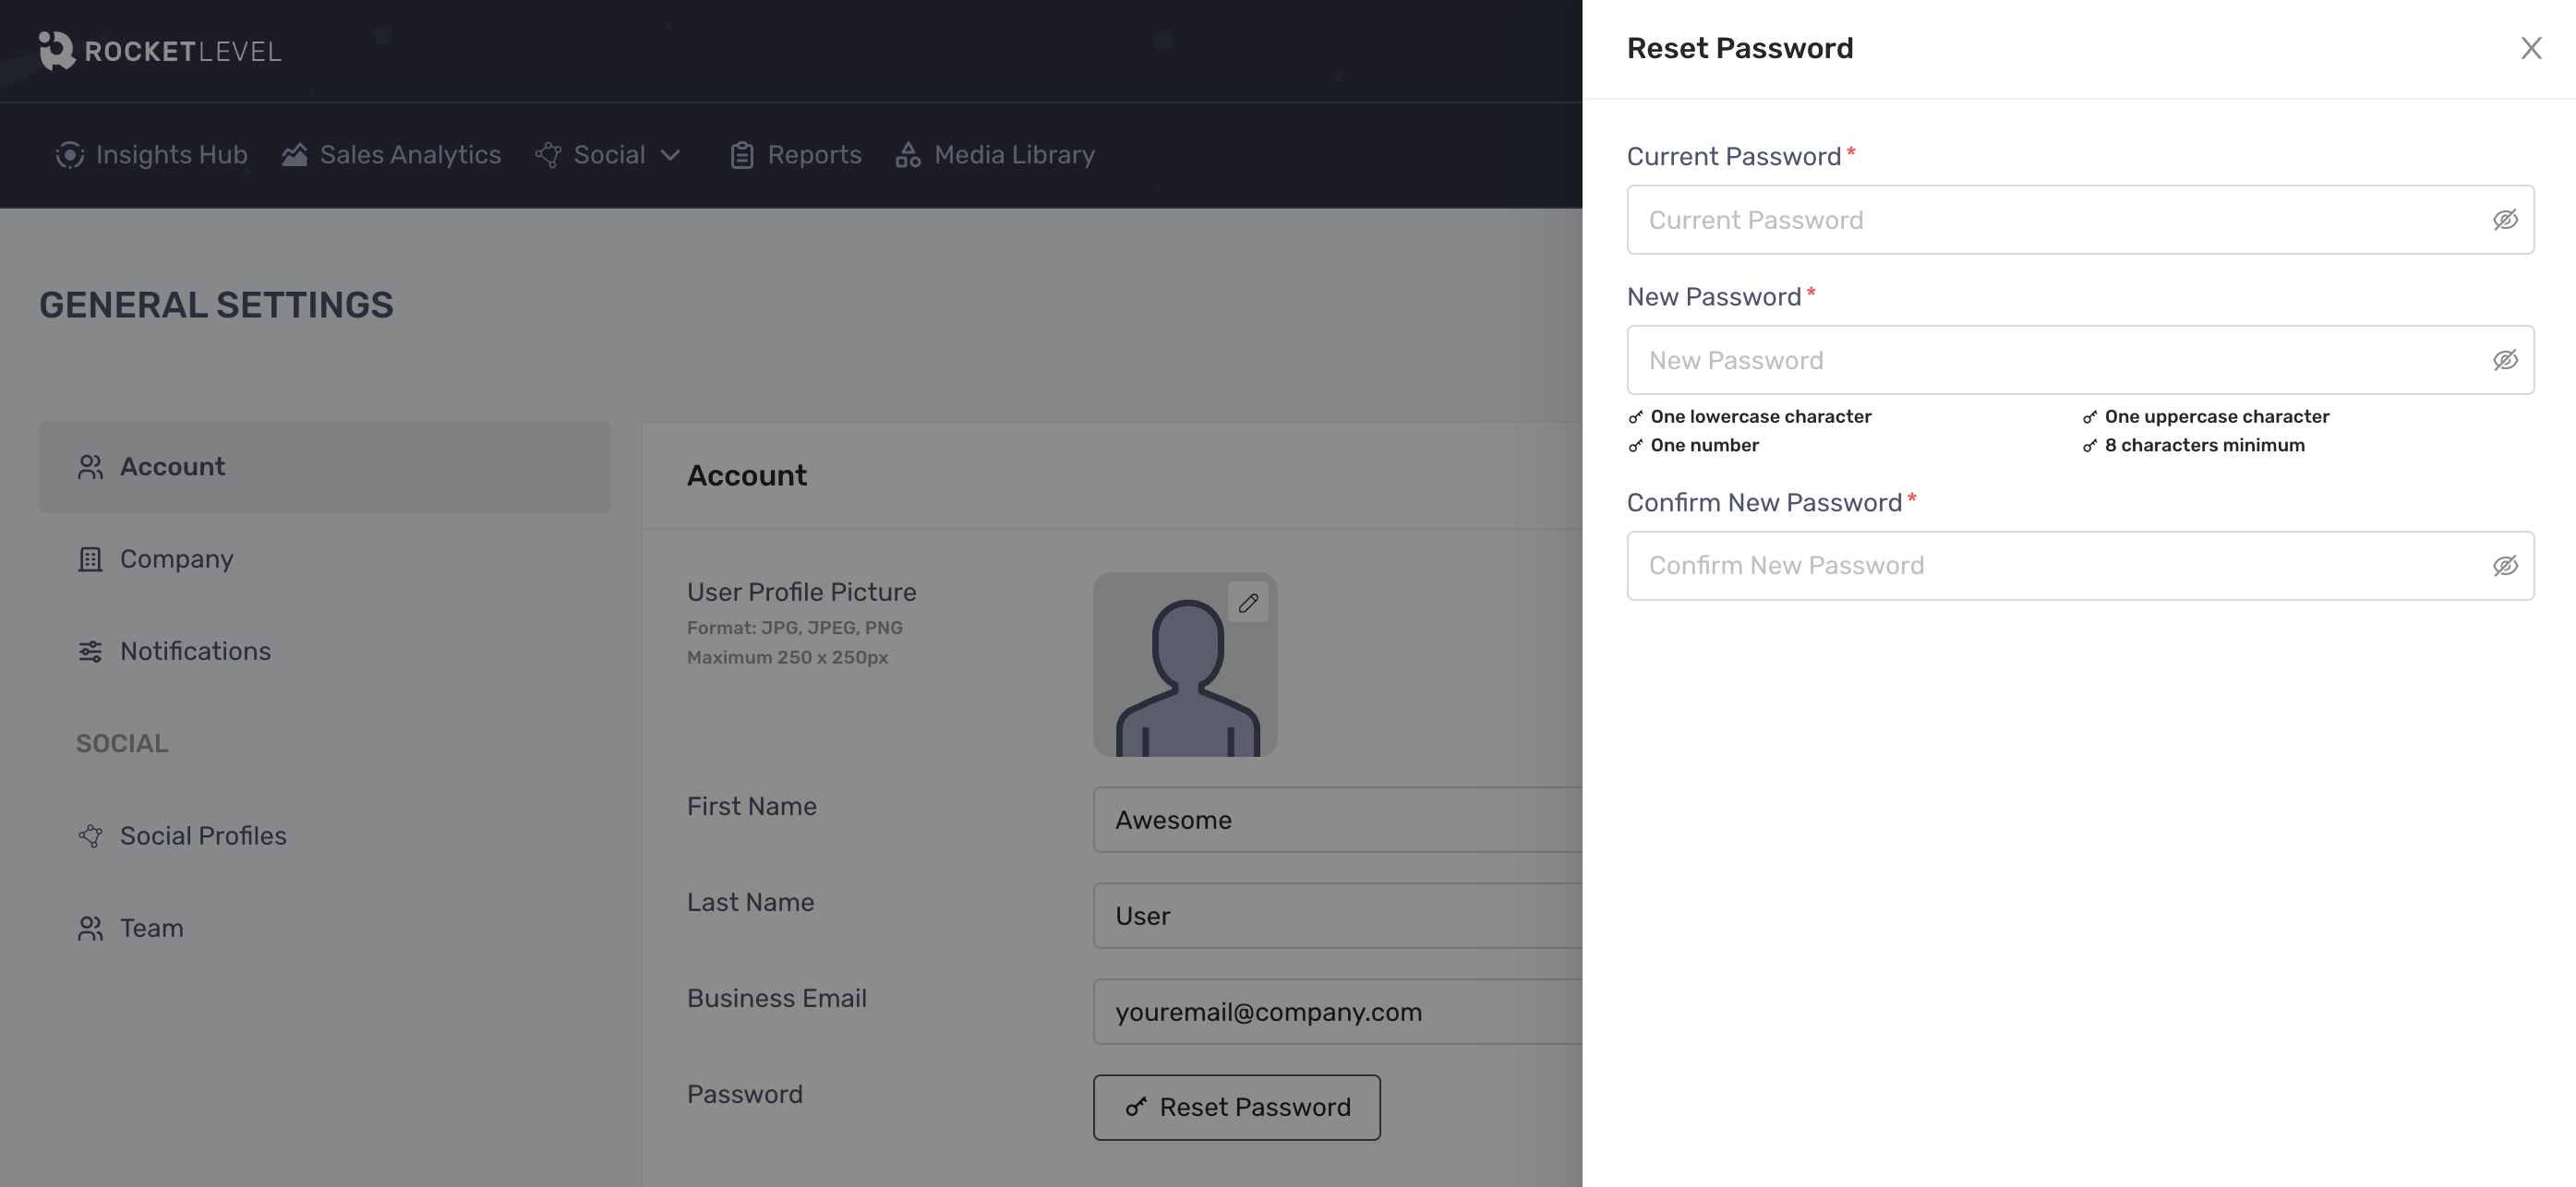Click the Social Profiles sidebar icon

pyautogui.click(x=90, y=836)
